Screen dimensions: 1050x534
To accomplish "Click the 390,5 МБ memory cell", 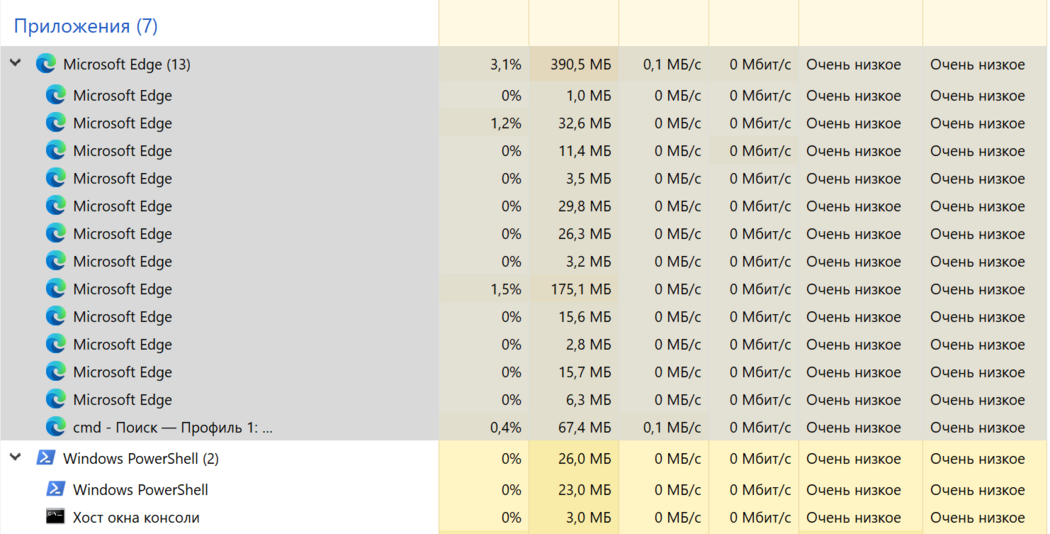I will (580, 64).
